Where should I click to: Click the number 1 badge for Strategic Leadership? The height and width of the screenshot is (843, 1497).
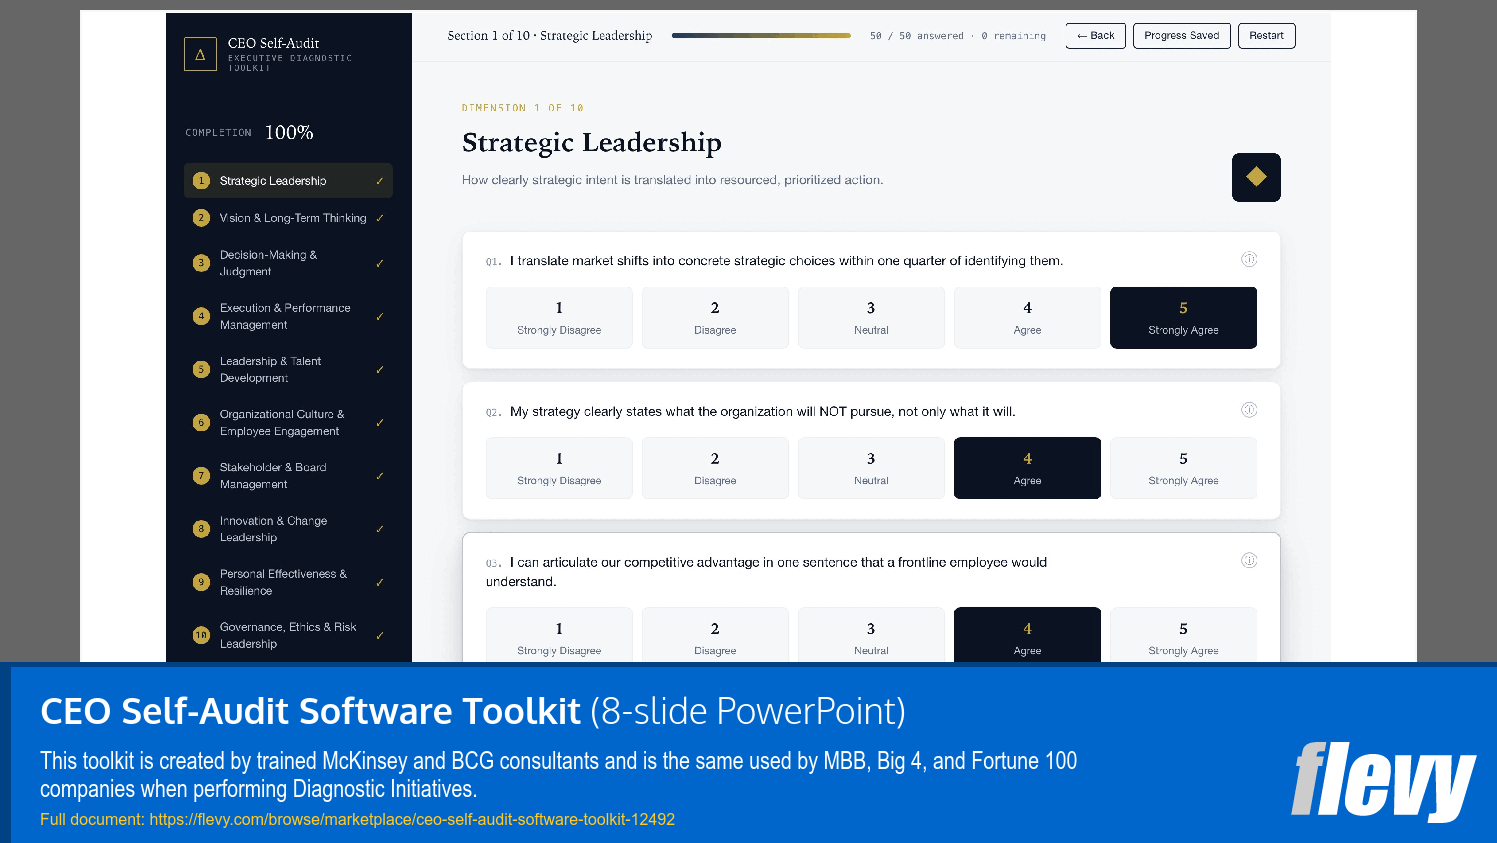pos(201,181)
